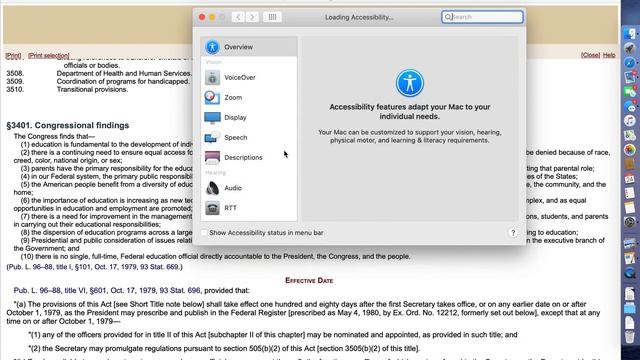The height and width of the screenshot is (360, 640).
Task: Enable Show Accessibility status in menu bar
Action: point(204,233)
